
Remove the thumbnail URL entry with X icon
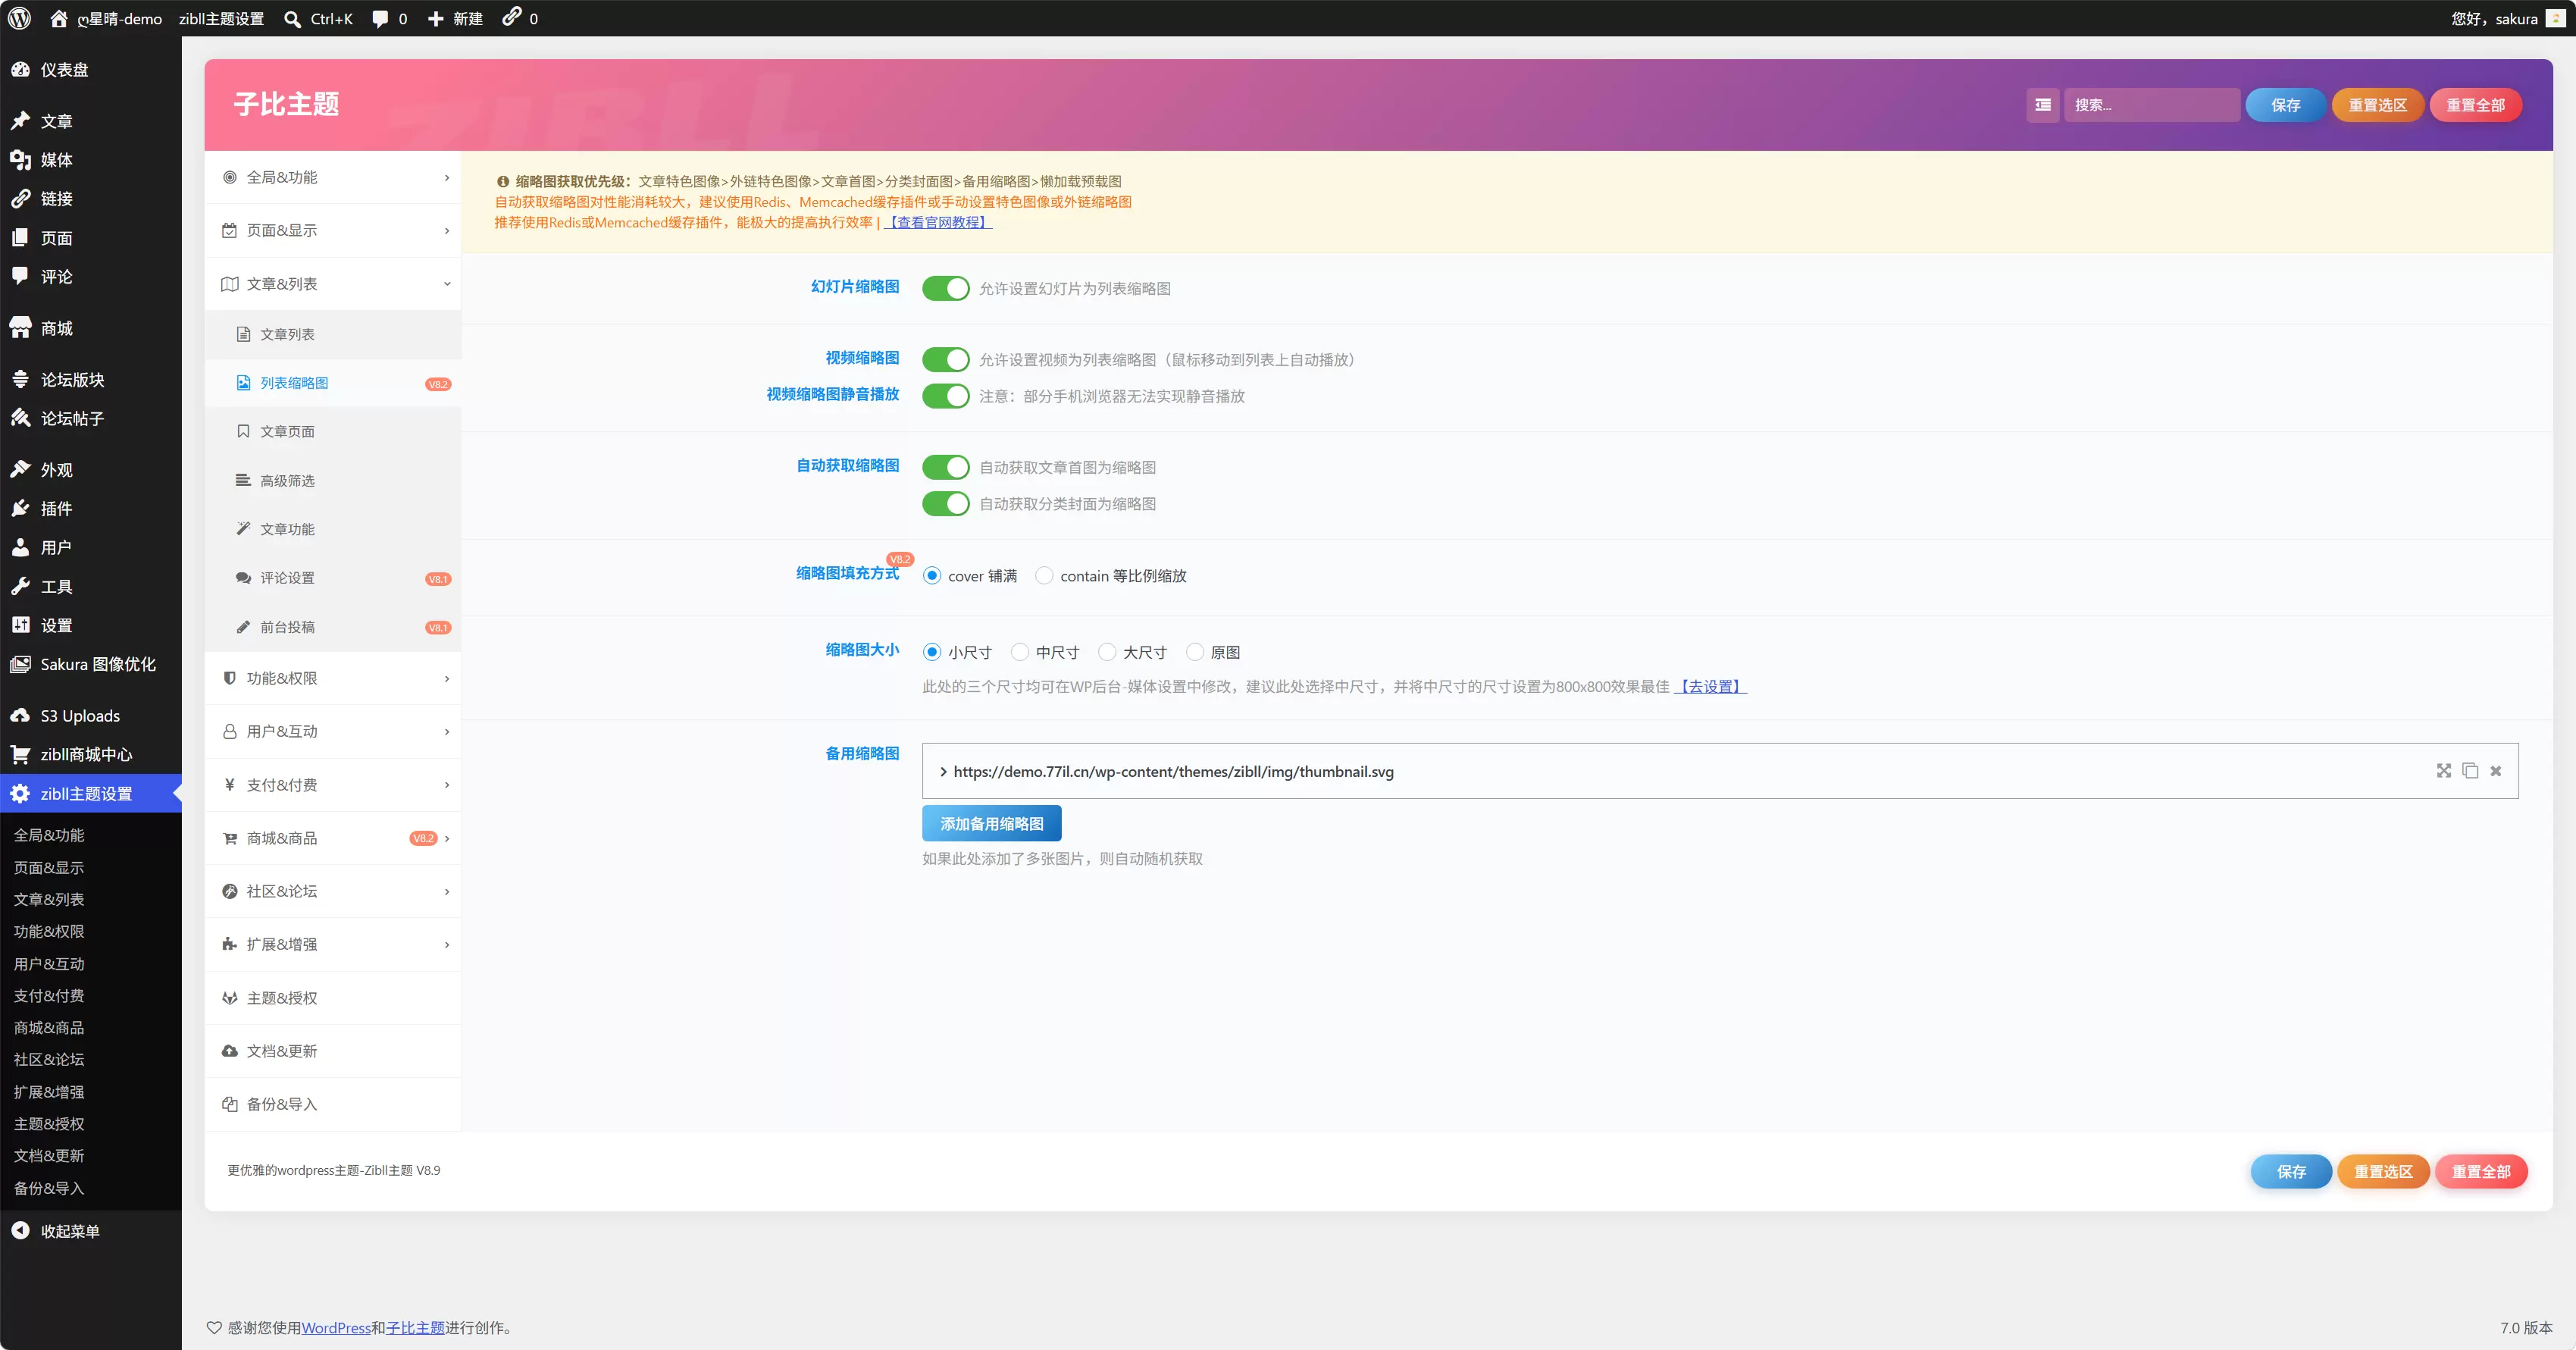(x=2496, y=771)
